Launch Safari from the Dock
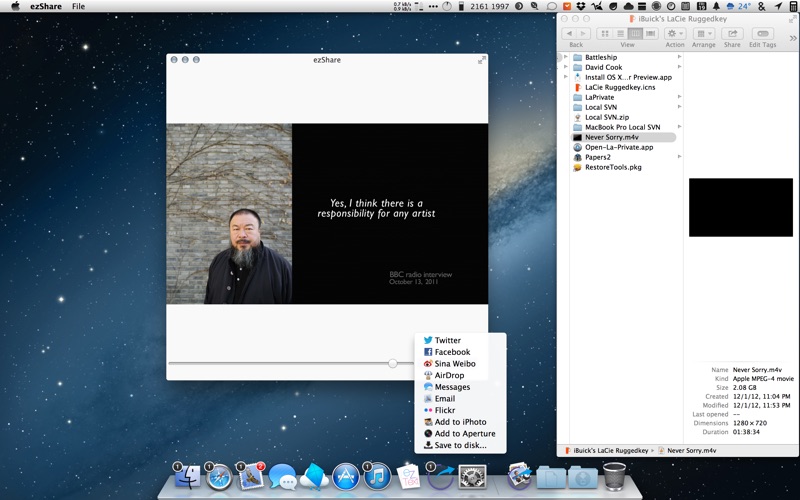Image resolution: width=800 pixels, height=500 pixels. 219,477
